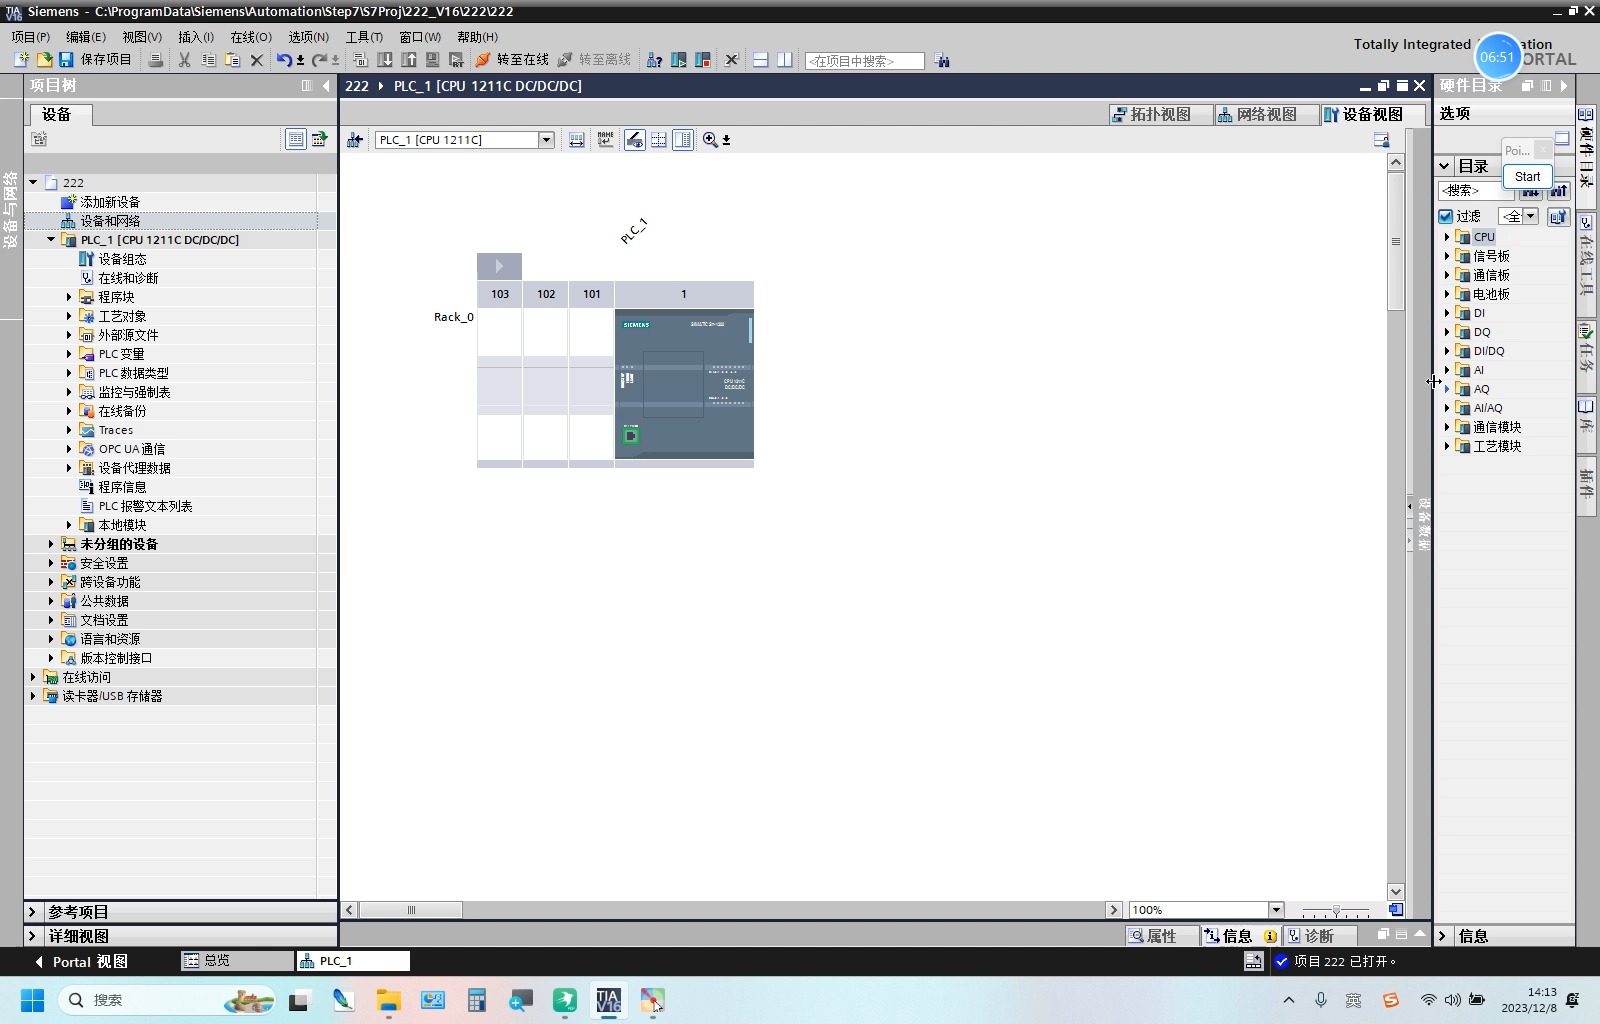Collapse the project tree panel arrow
This screenshot has height=1024, width=1600.
(326, 86)
